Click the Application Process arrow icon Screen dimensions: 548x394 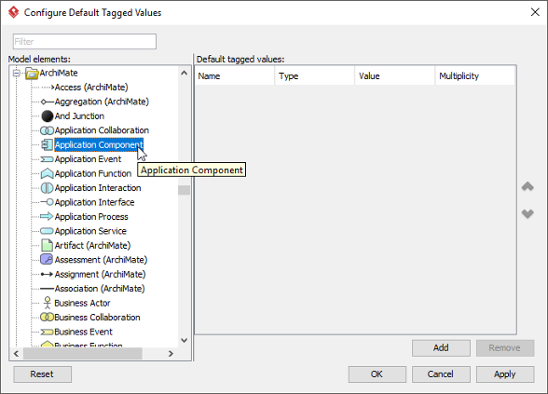(x=47, y=216)
